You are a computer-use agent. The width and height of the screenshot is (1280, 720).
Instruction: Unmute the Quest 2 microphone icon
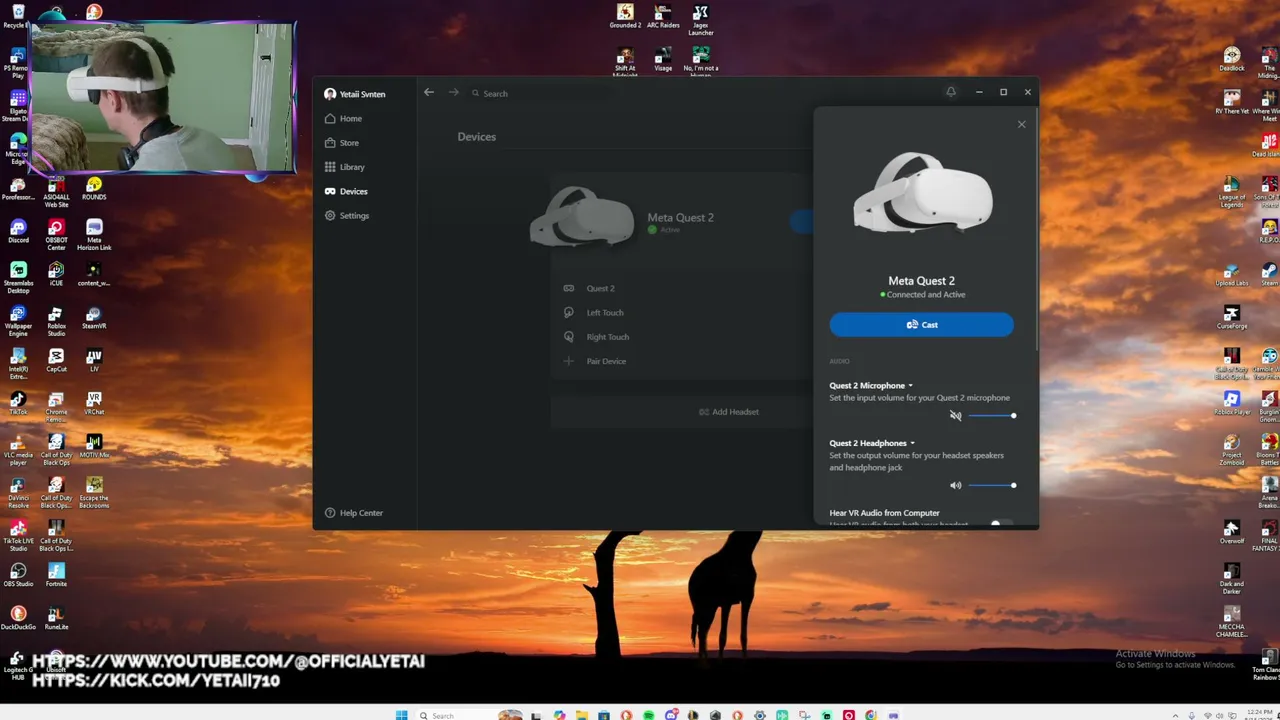(x=955, y=416)
